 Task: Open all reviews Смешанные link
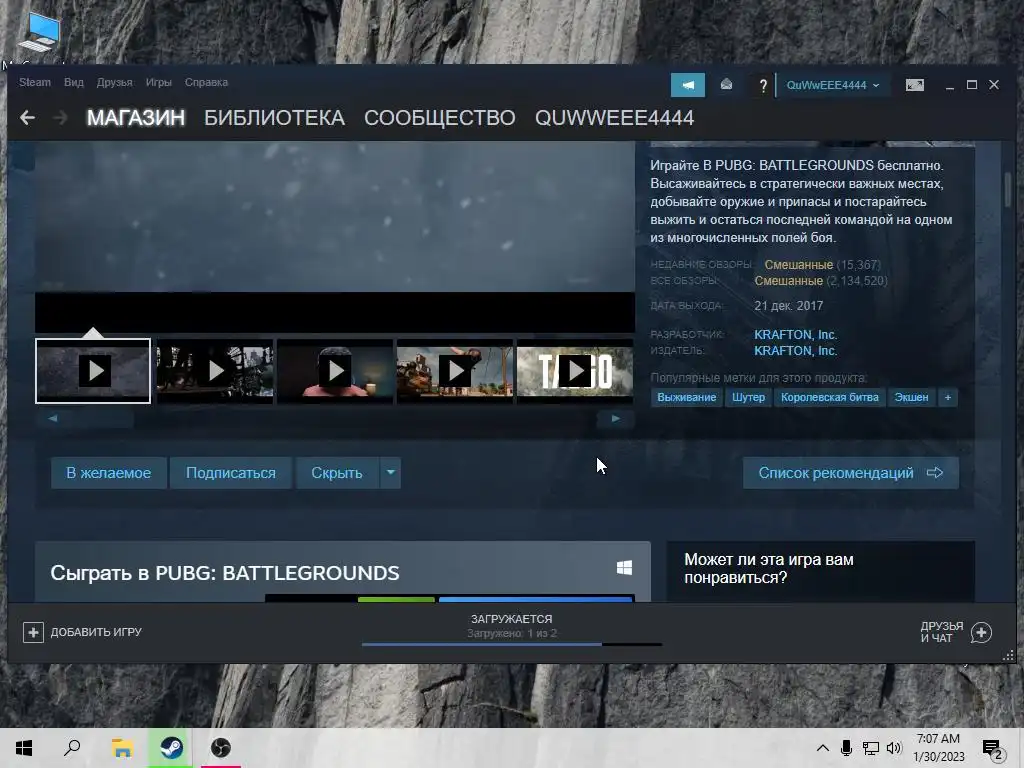[788, 281]
